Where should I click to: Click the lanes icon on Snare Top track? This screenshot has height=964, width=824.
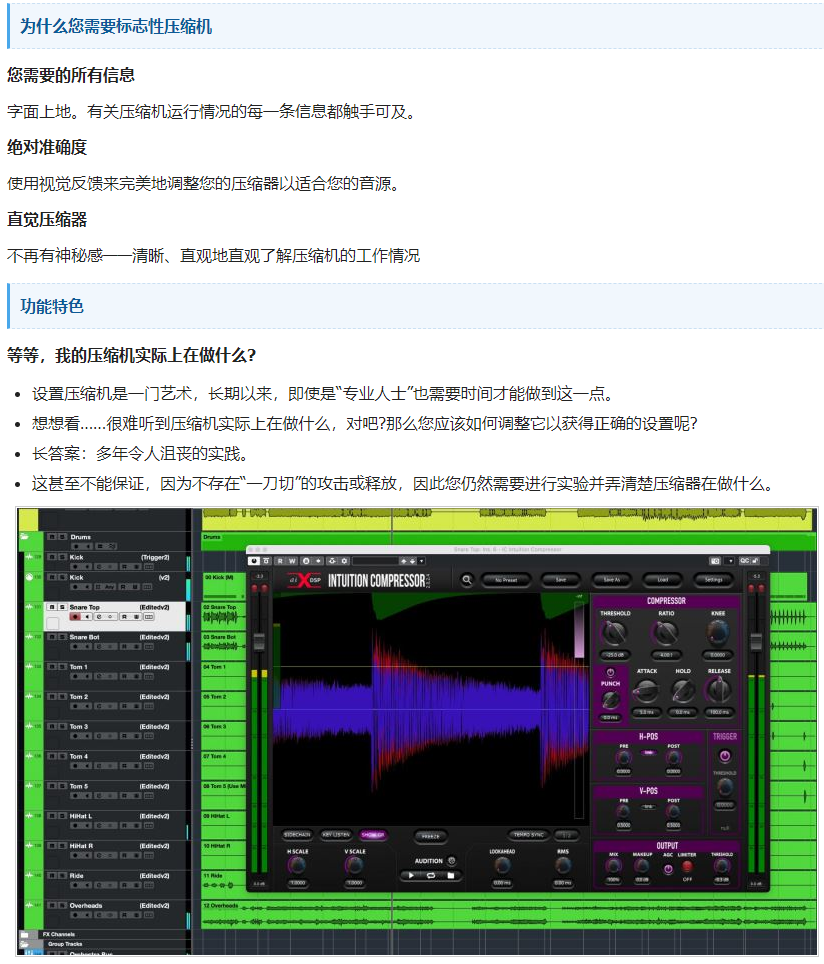point(148,617)
